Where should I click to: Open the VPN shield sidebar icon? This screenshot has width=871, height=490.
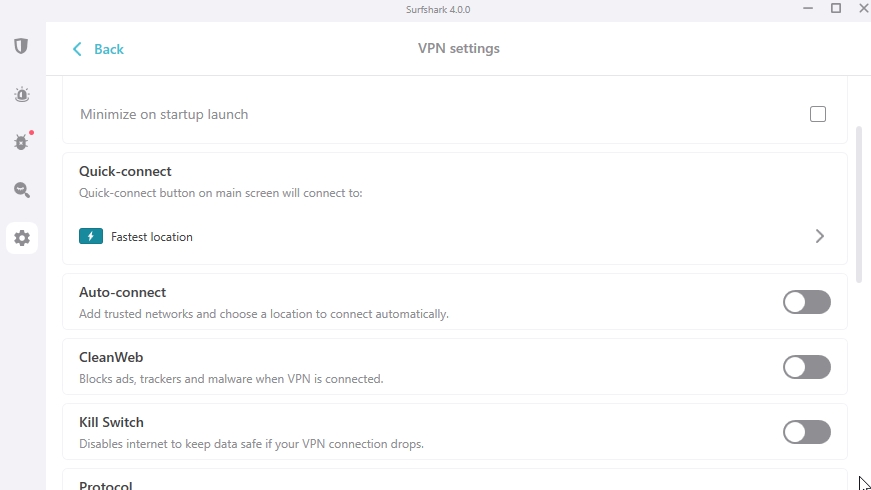[x=21, y=46]
